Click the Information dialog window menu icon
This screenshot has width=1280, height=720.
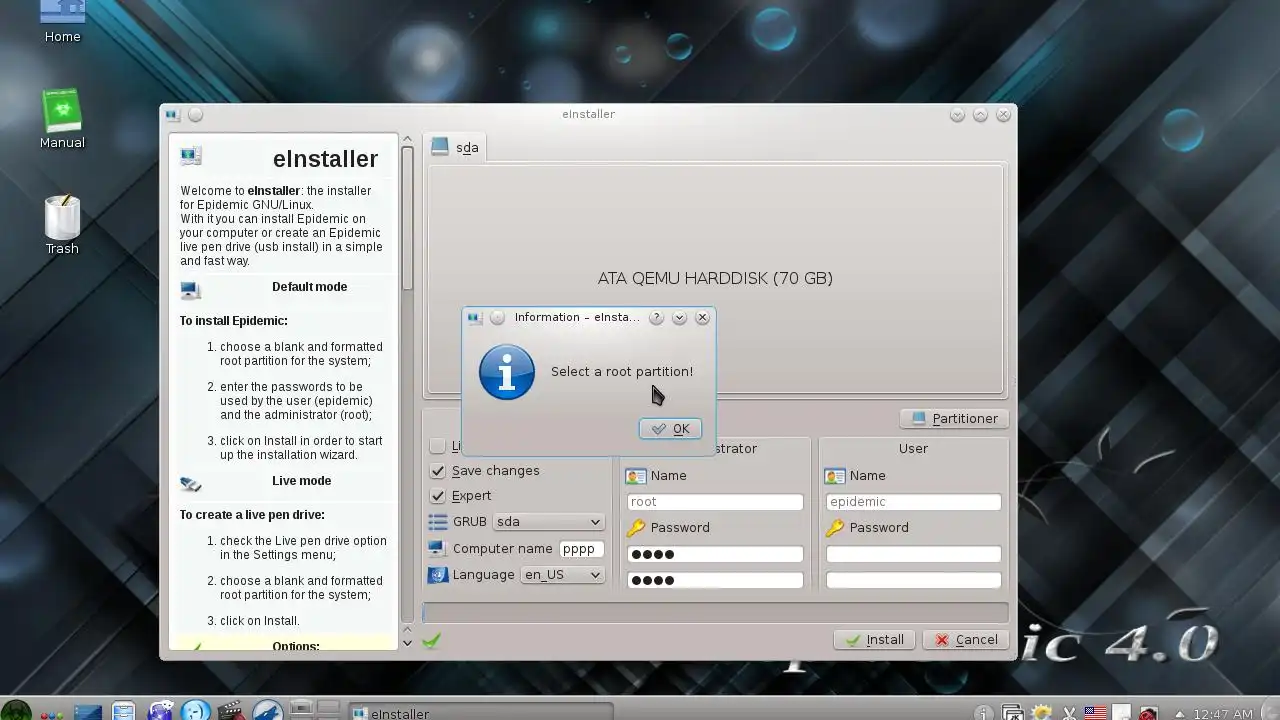click(x=475, y=318)
